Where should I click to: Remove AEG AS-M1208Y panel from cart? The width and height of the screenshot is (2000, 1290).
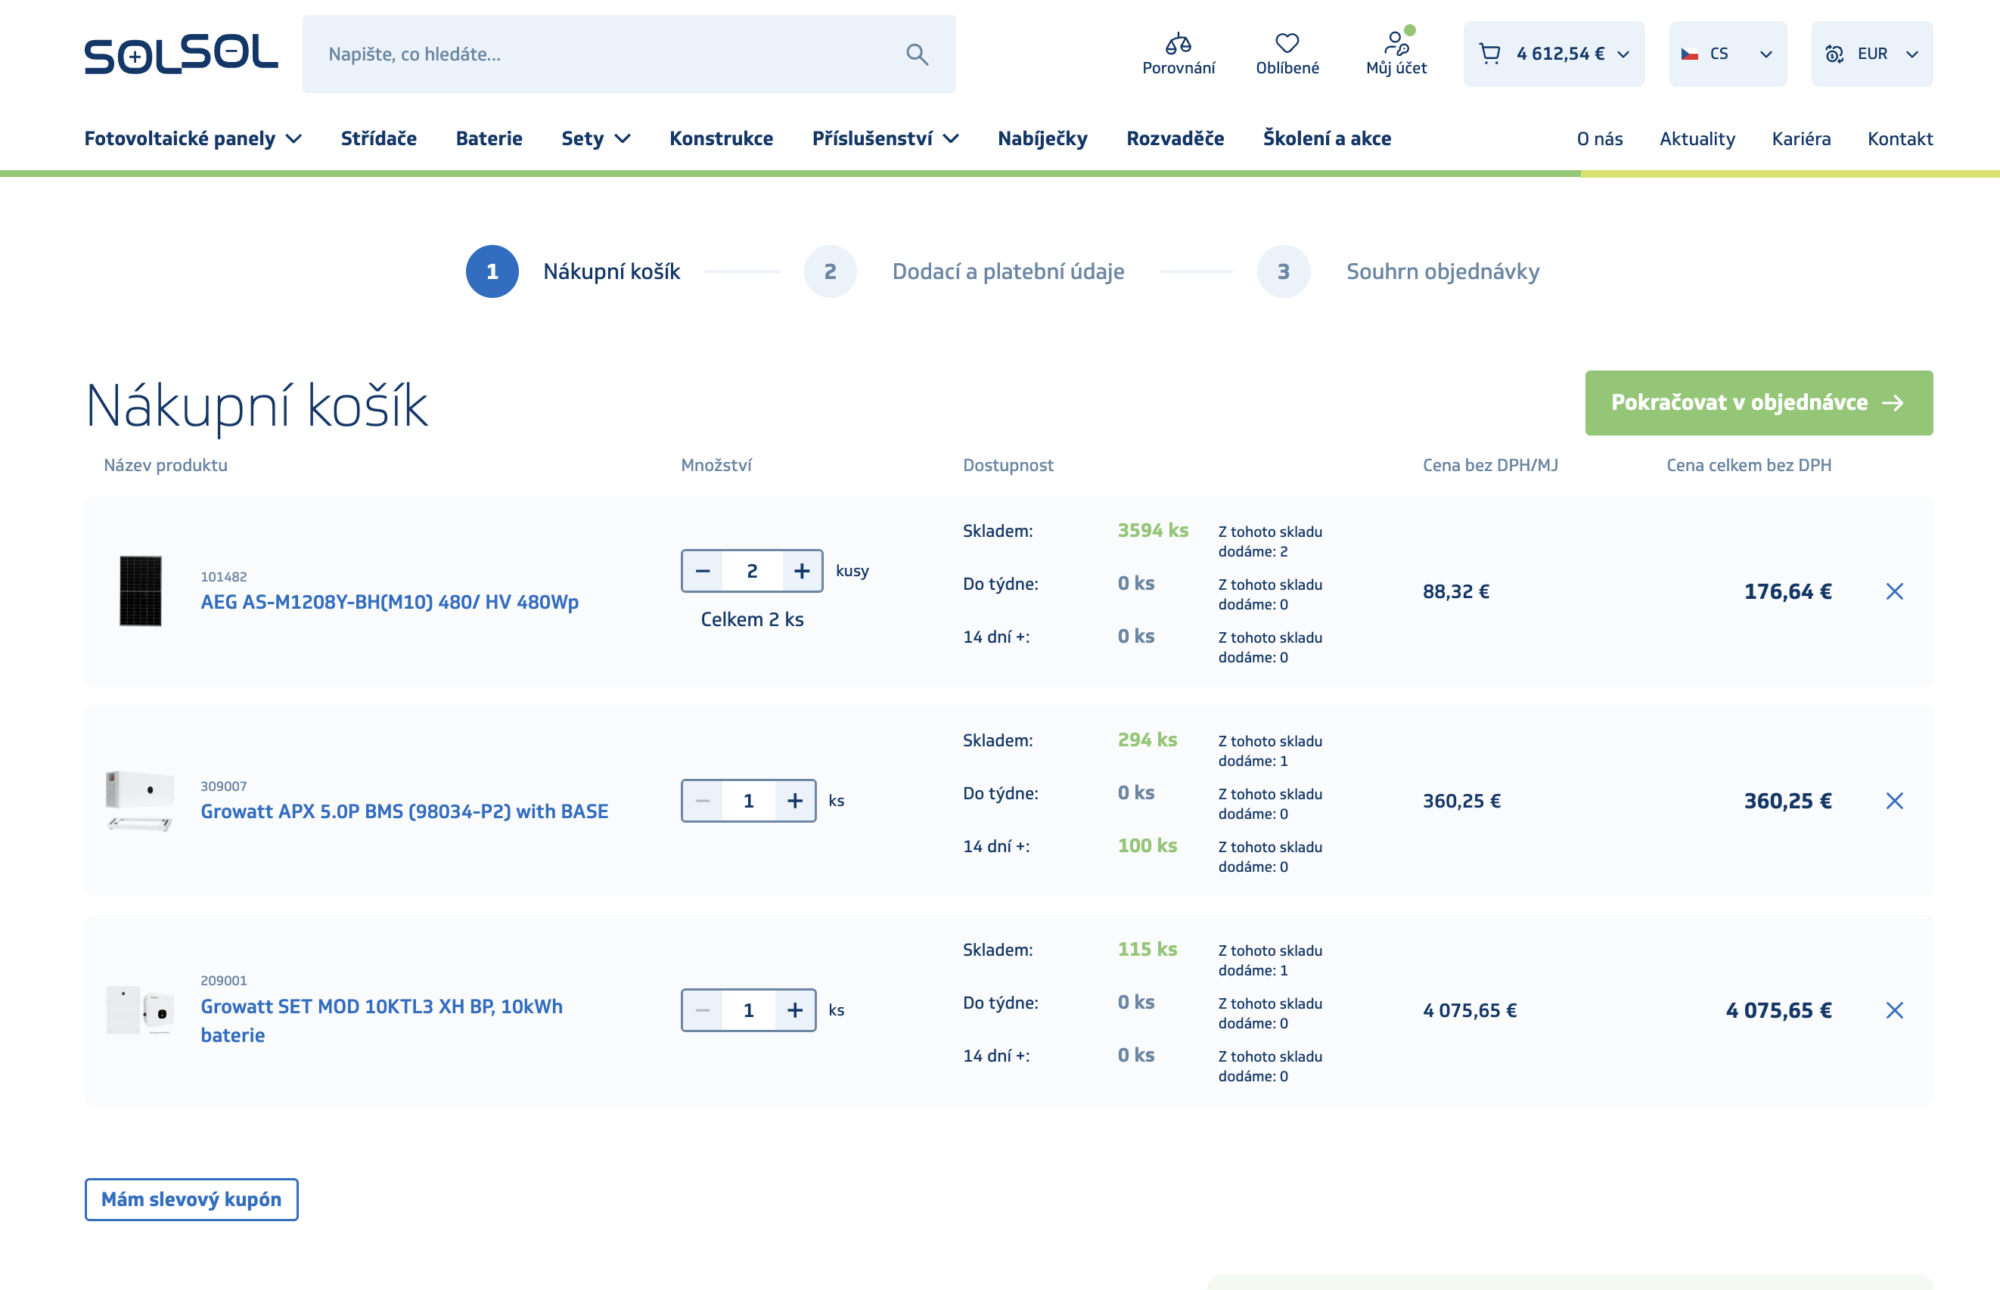(1894, 592)
